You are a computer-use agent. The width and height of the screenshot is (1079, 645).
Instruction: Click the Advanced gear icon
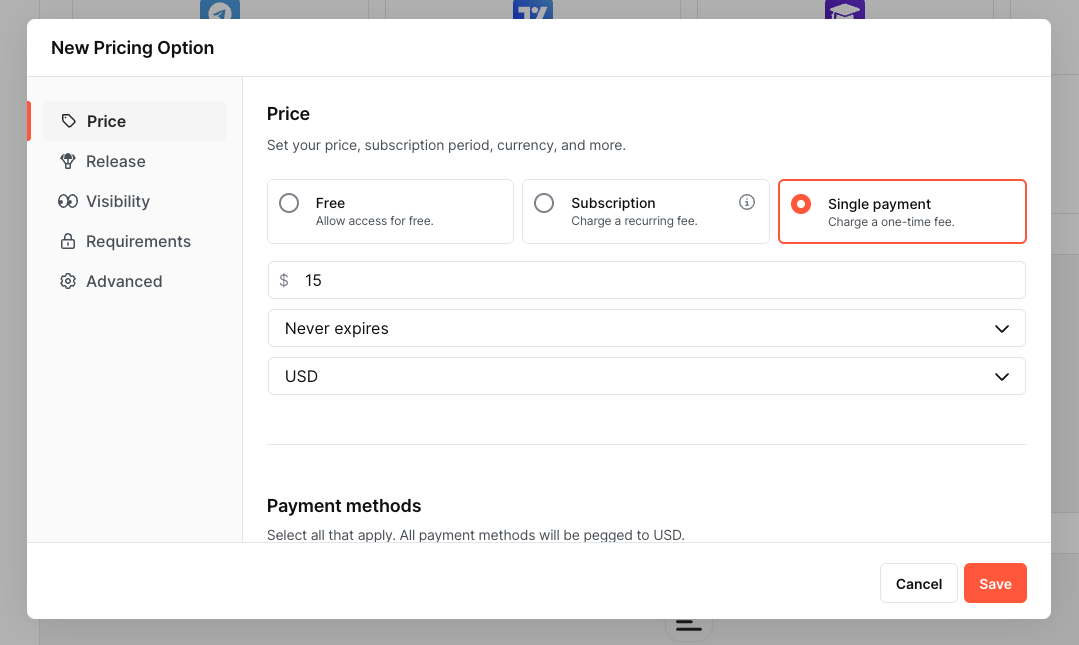[x=68, y=281]
